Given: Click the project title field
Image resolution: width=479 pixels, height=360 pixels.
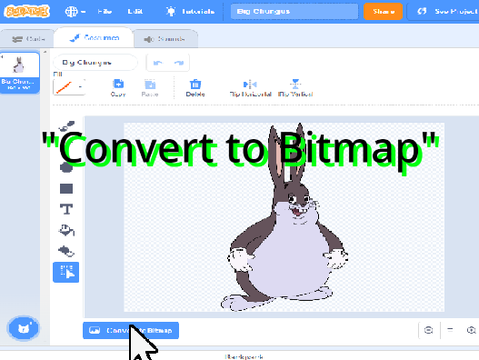Looking at the screenshot, I should (294, 12).
